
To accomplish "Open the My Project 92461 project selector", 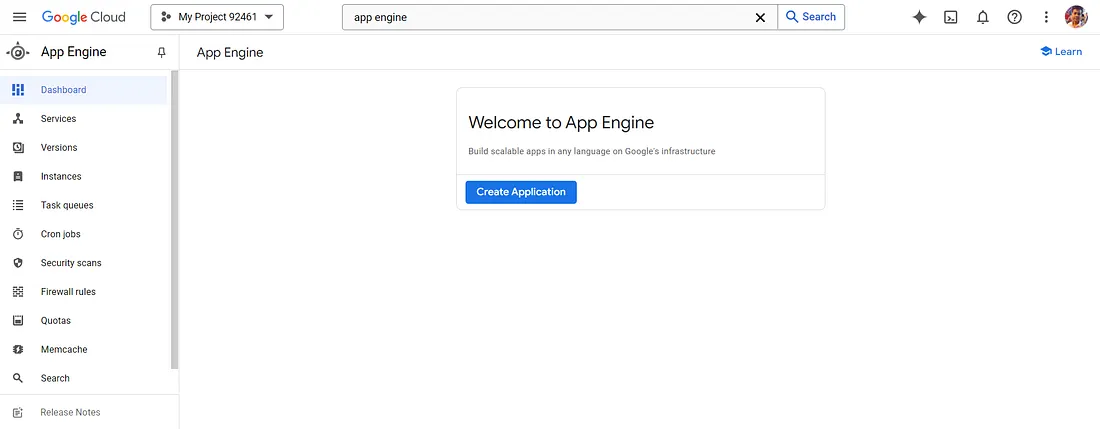I will pyautogui.click(x=217, y=17).
